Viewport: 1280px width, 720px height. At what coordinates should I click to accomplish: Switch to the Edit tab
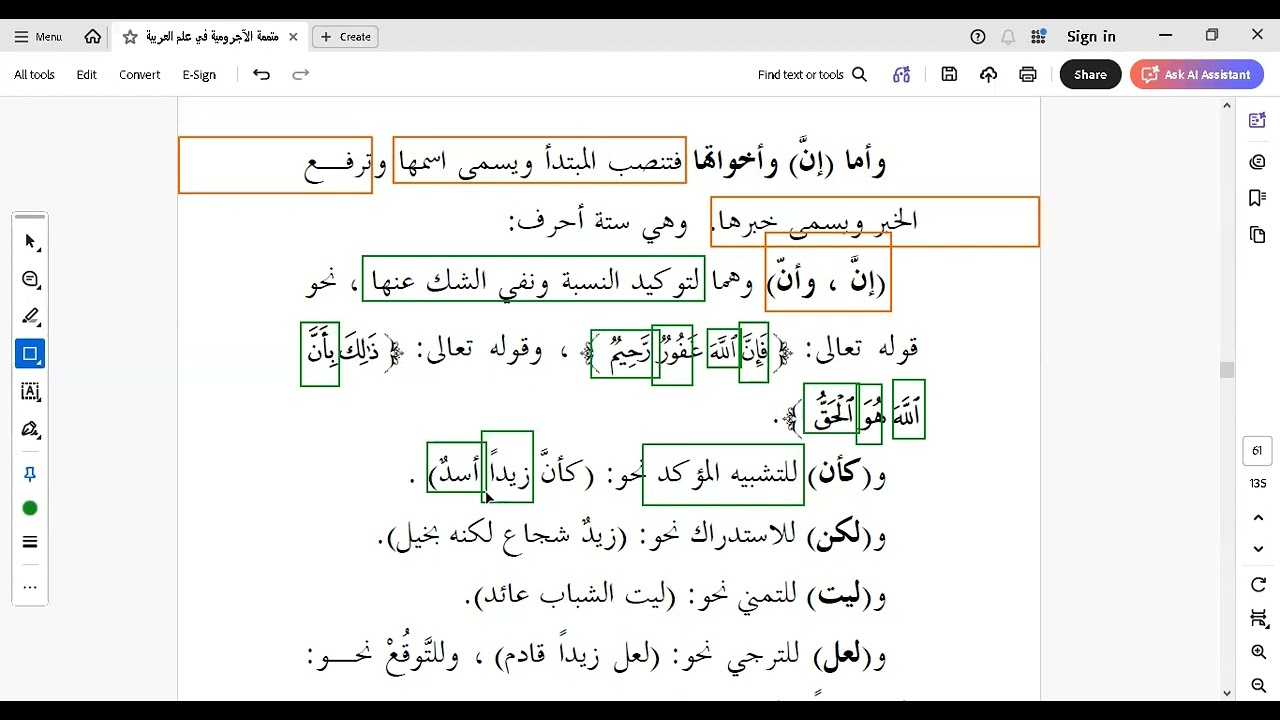pyautogui.click(x=87, y=75)
